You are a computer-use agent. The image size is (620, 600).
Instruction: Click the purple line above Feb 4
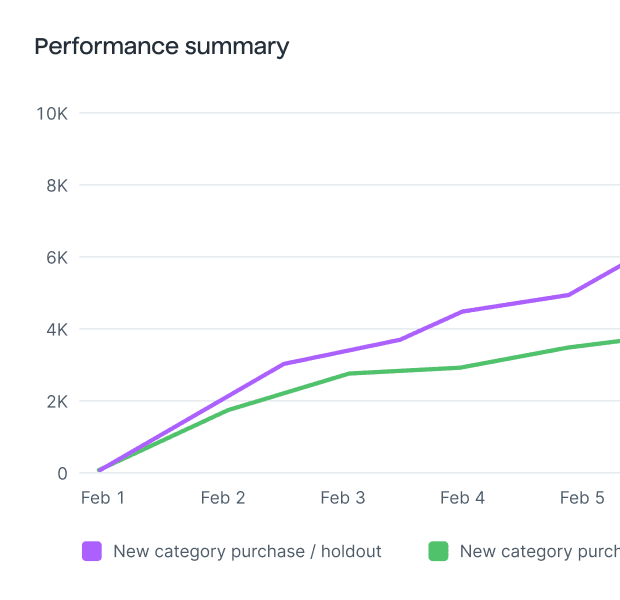(x=463, y=311)
